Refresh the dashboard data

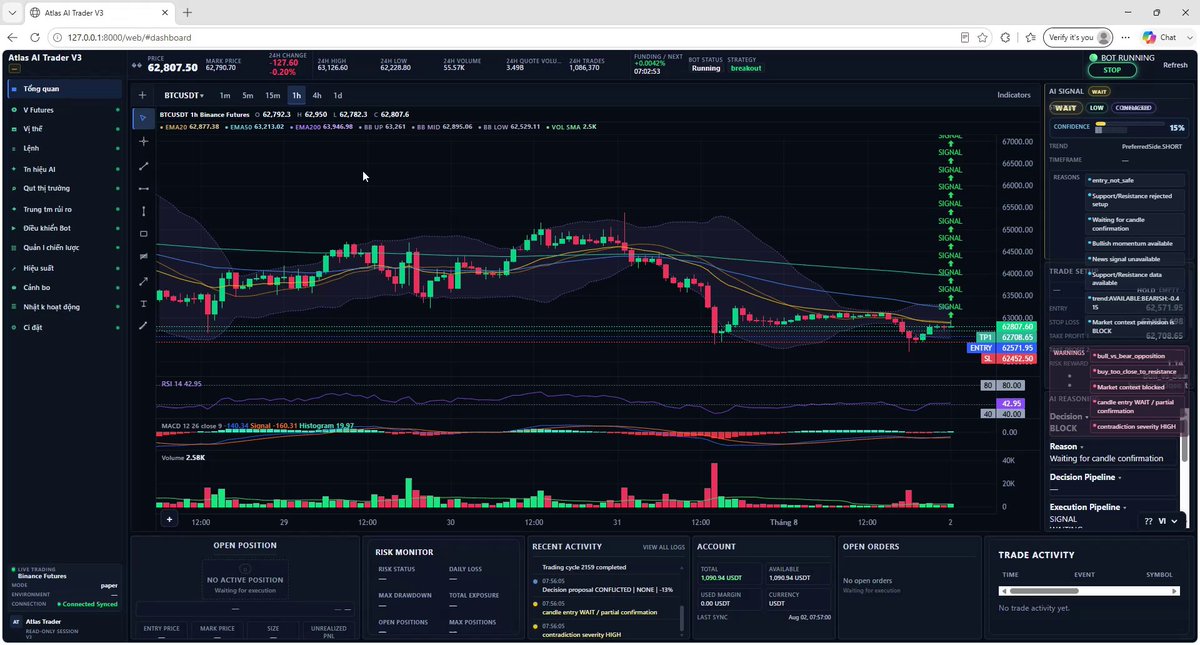(x=1175, y=65)
